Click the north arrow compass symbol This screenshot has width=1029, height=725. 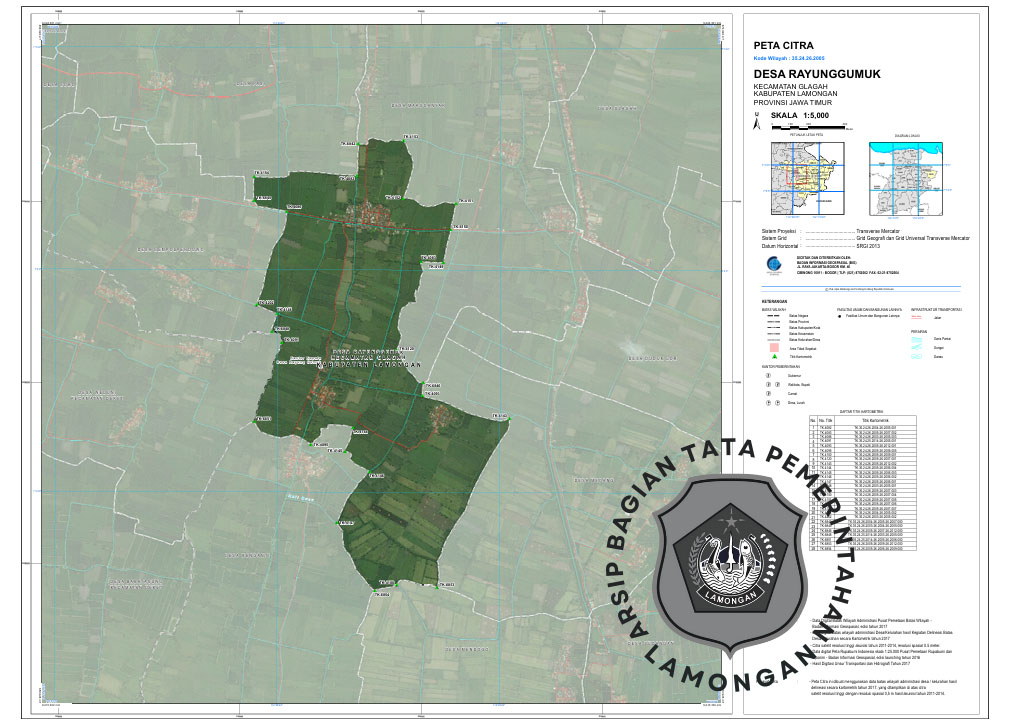point(757,124)
